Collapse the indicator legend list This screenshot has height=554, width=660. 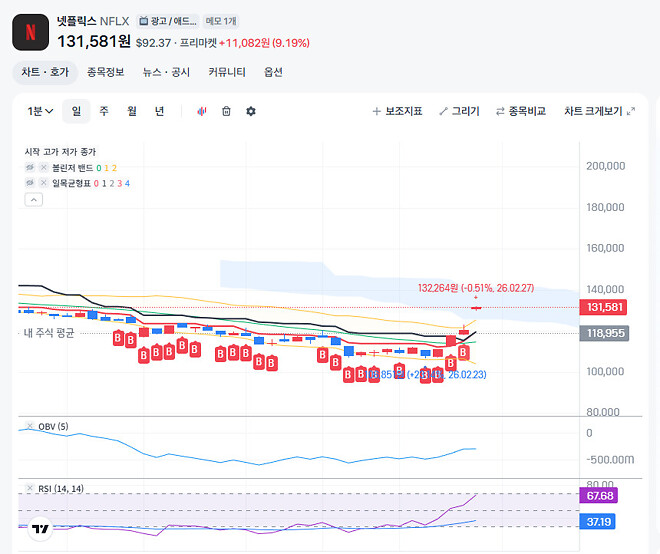point(33,200)
